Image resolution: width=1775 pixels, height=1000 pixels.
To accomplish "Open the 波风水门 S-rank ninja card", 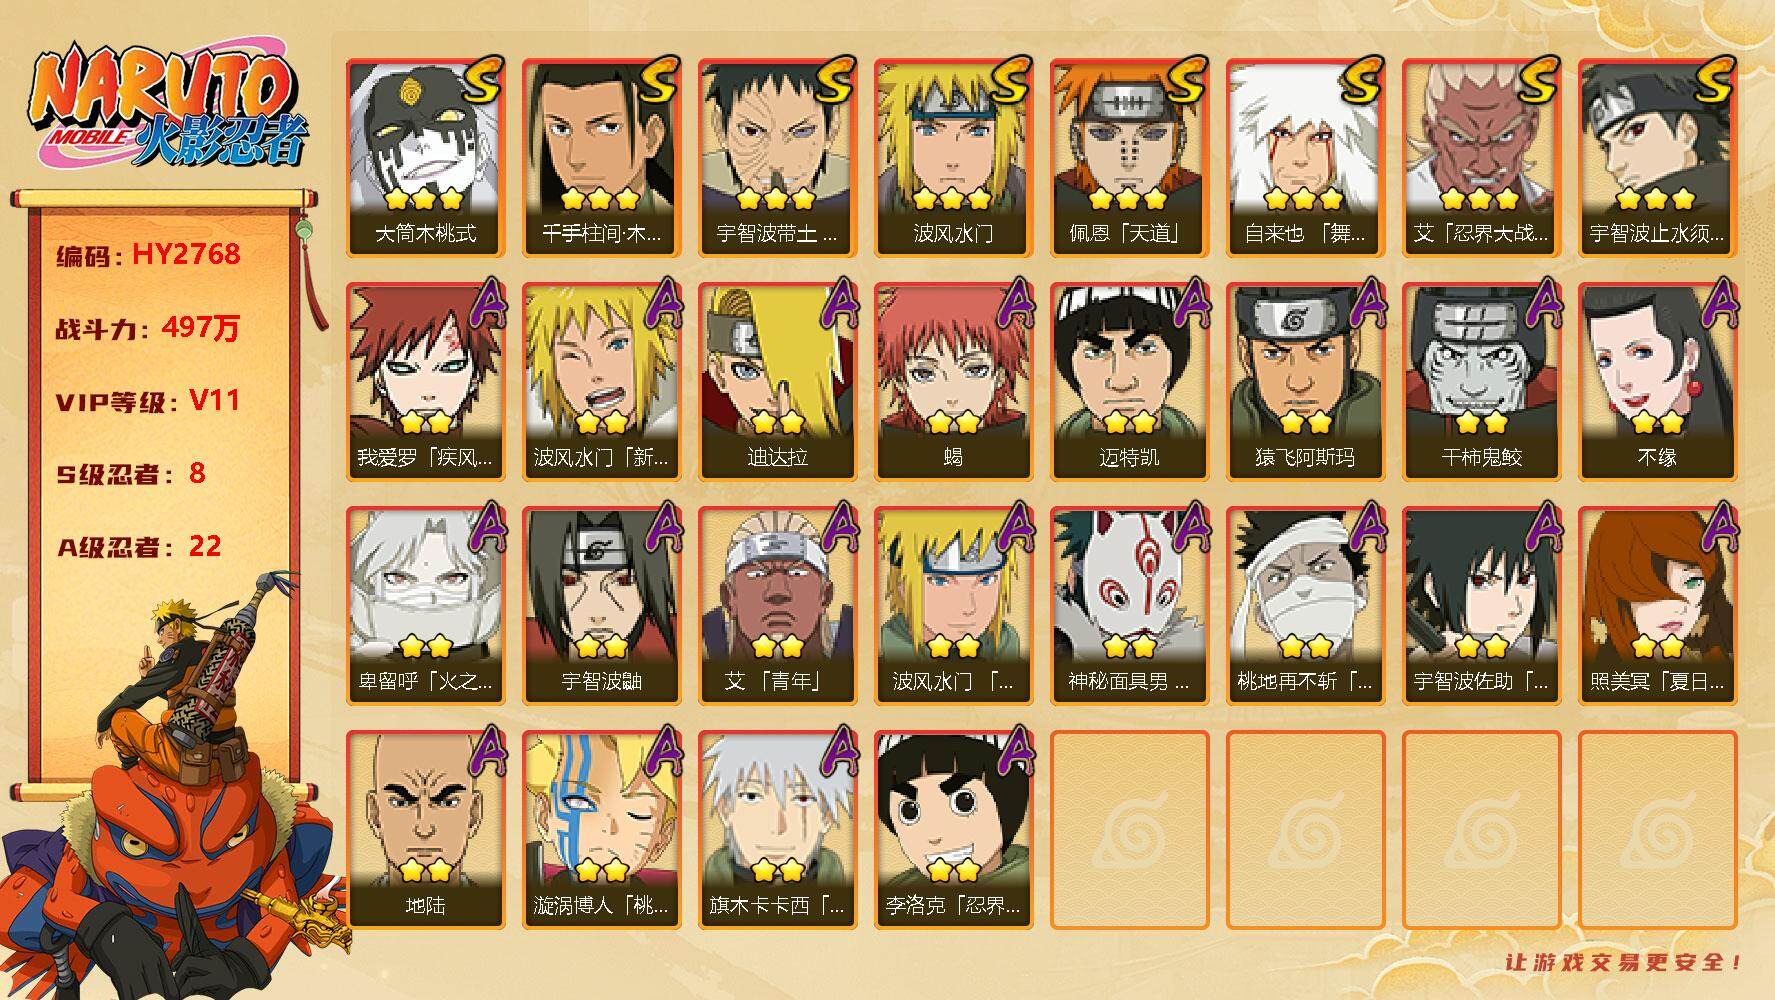I will point(953,158).
